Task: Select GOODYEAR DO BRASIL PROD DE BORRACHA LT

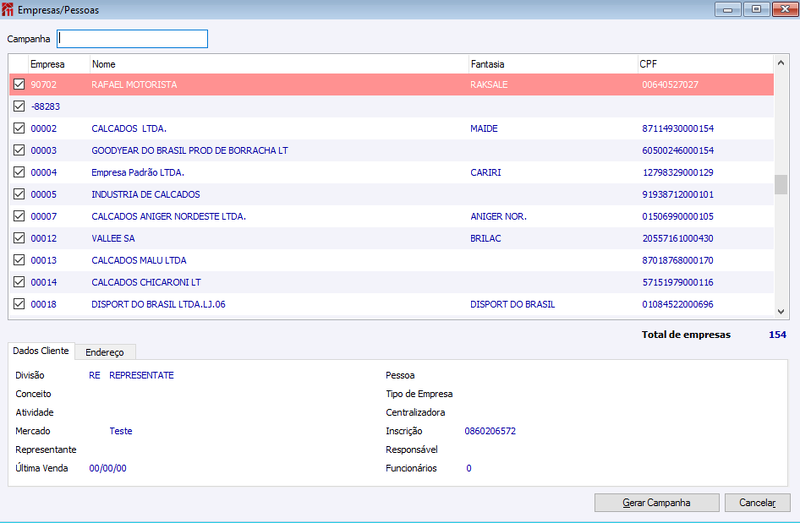Action: tap(189, 151)
